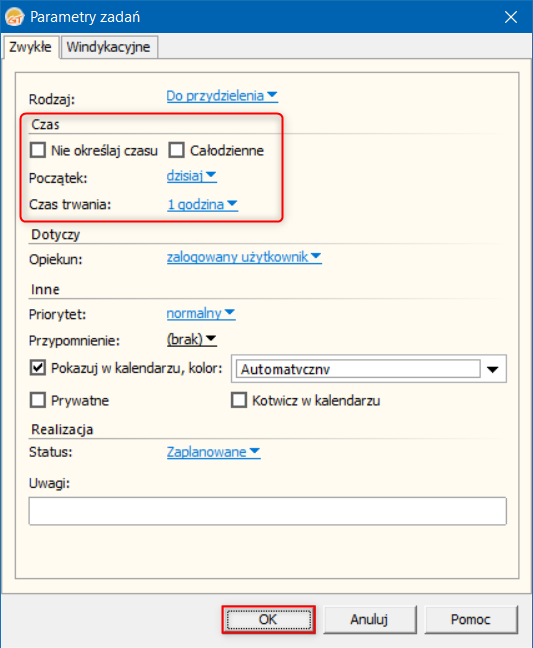This screenshot has height=648, width=533.
Task: Click into the Uwagi text field
Action: [267, 511]
